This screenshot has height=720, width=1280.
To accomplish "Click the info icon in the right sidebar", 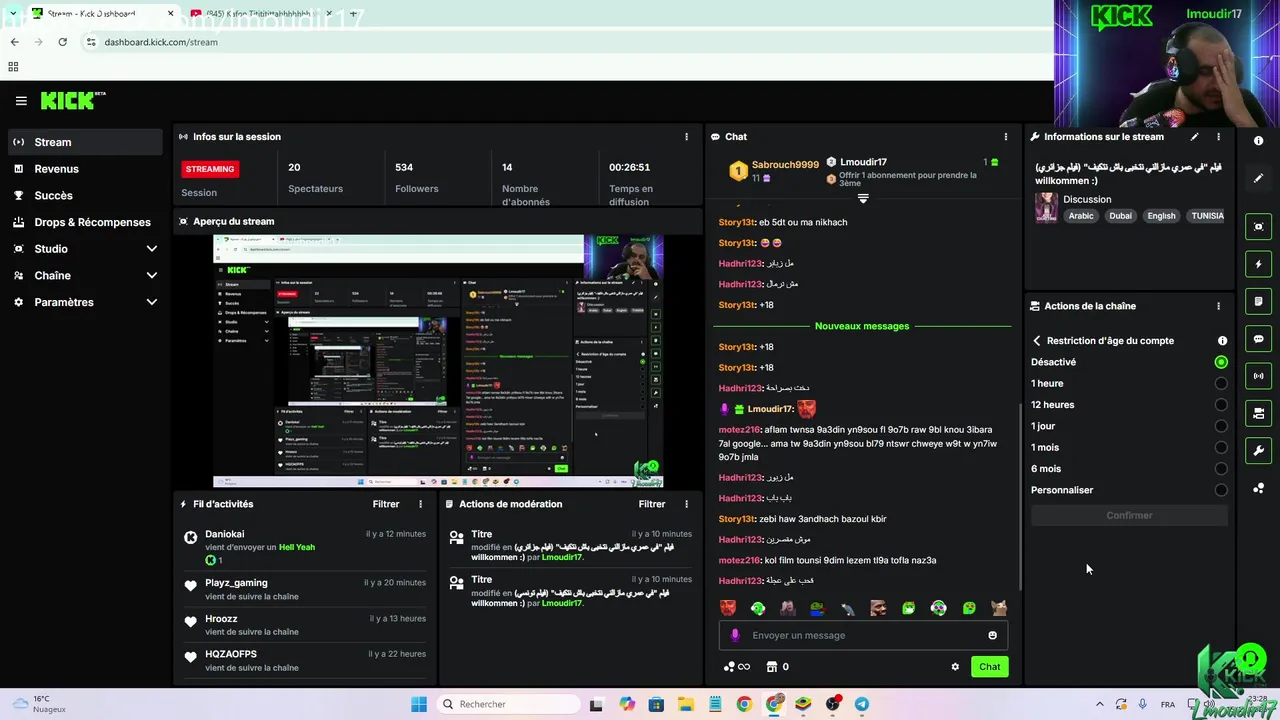I will (x=1259, y=141).
